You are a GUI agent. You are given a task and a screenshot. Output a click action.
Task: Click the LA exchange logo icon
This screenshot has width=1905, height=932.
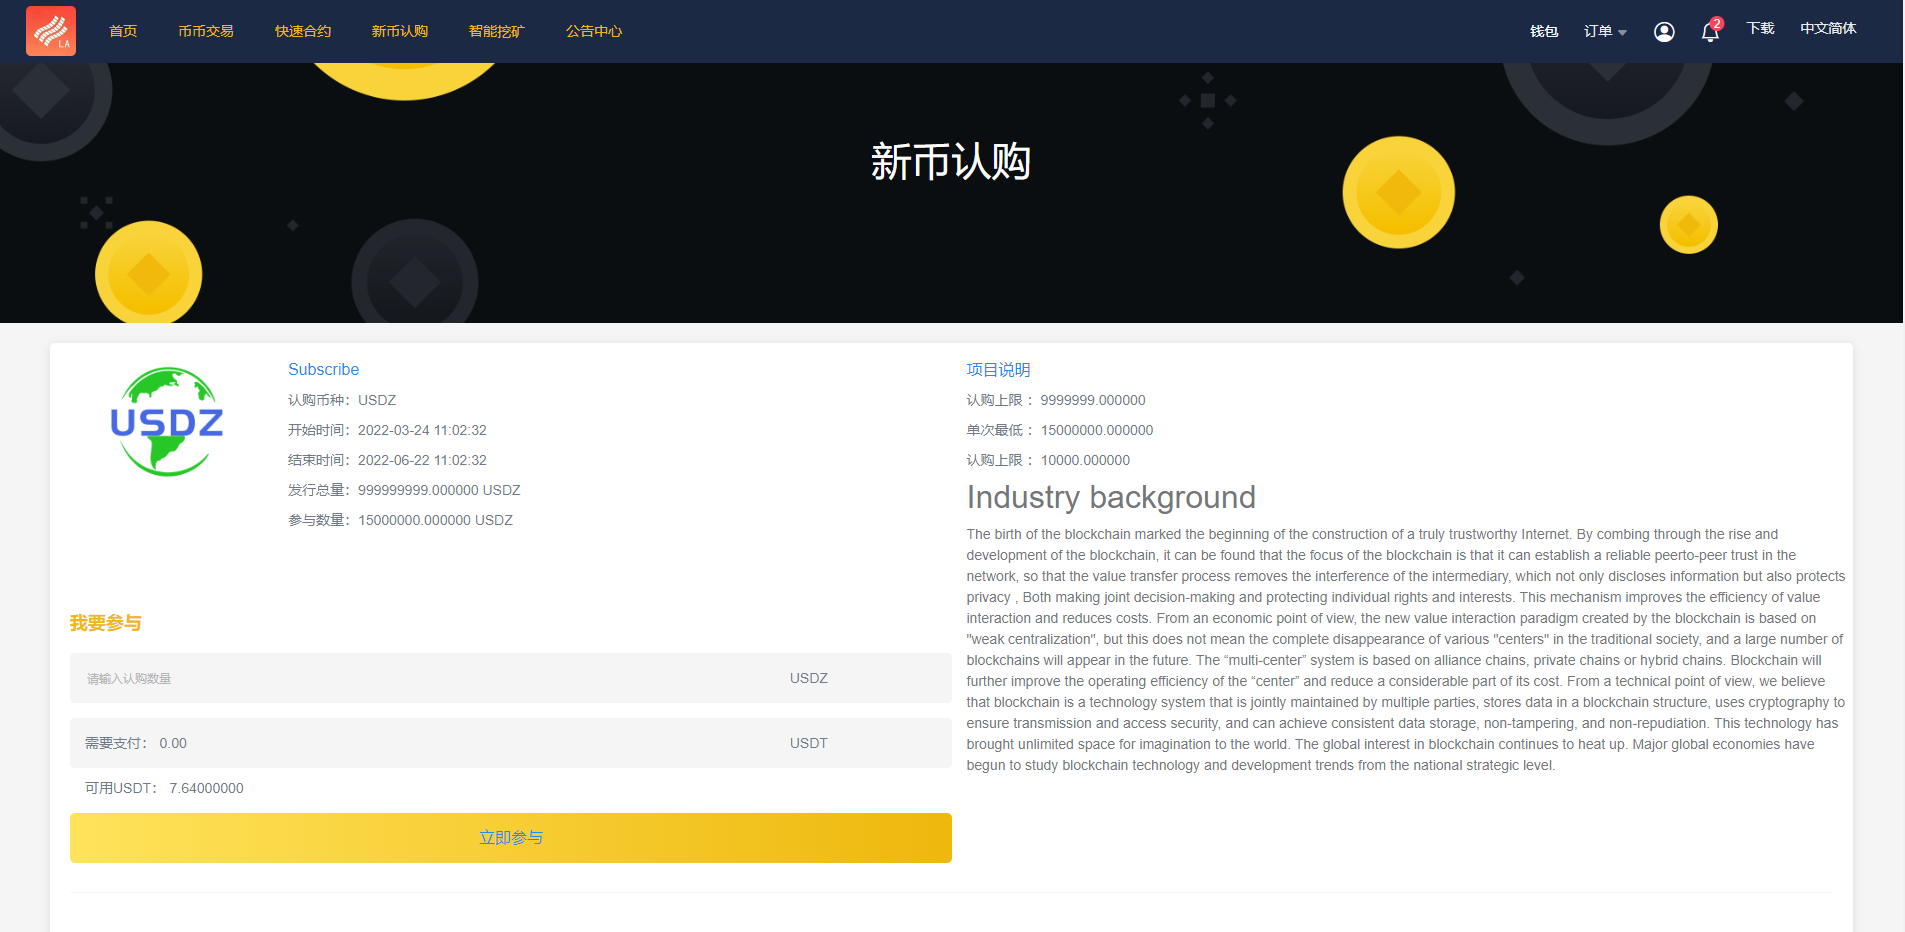click(50, 30)
